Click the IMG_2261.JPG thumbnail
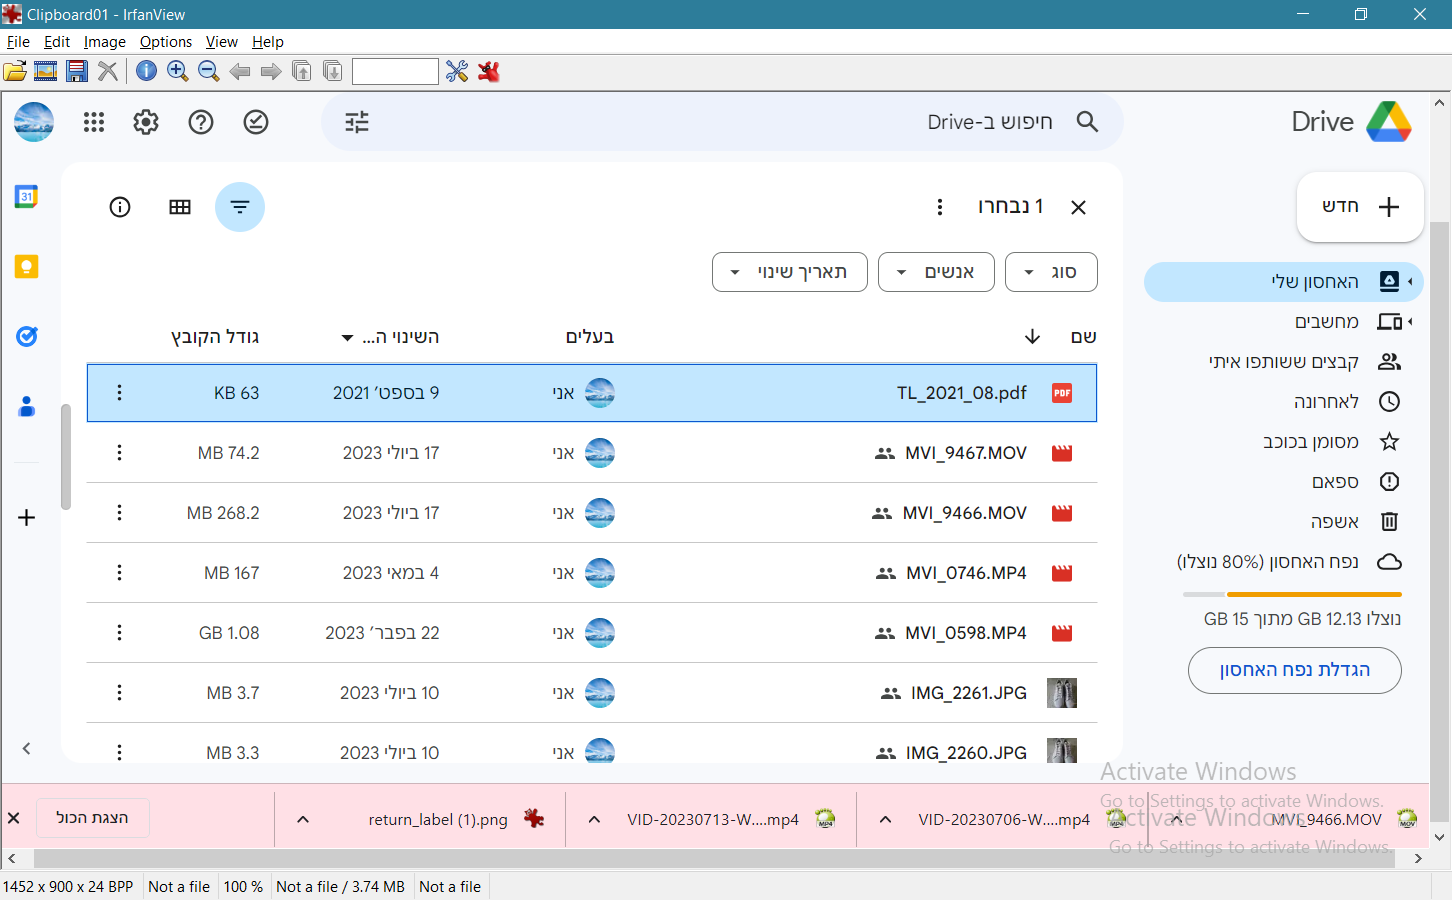 pos(1062,693)
